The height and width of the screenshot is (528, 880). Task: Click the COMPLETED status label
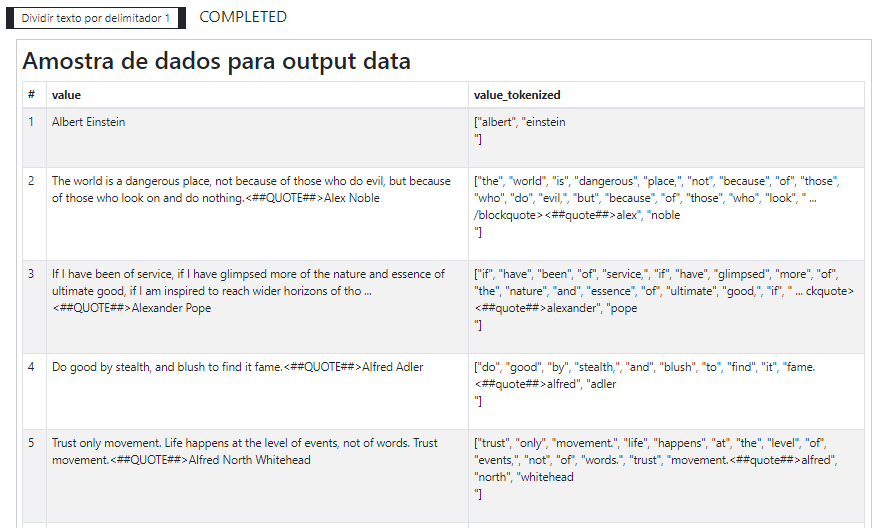tap(243, 17)
